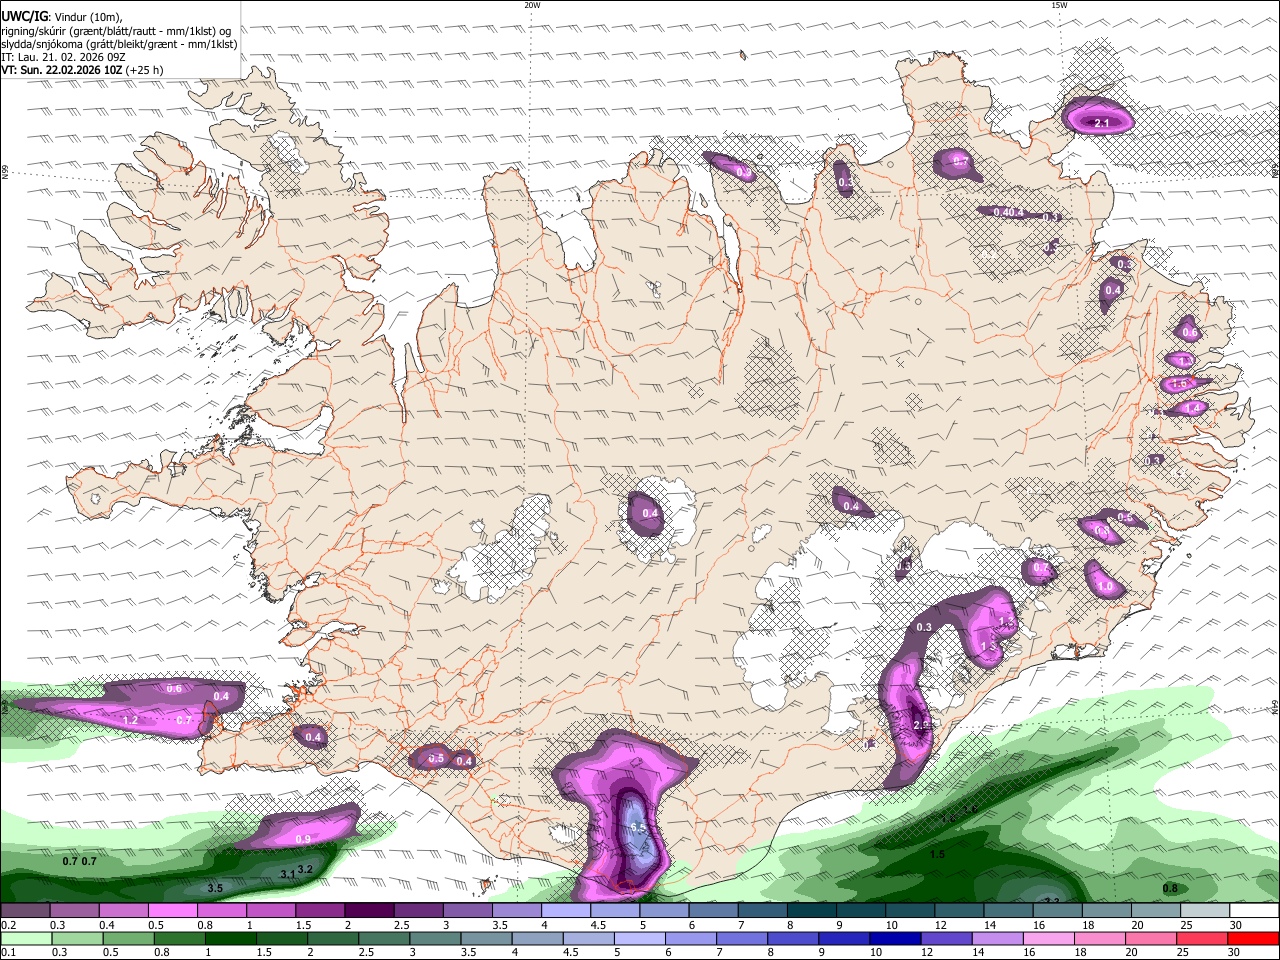Screen dimensions: 1280x960
Task: Click the '2.5' tick label on rain scale
Action: pos(366,953)
